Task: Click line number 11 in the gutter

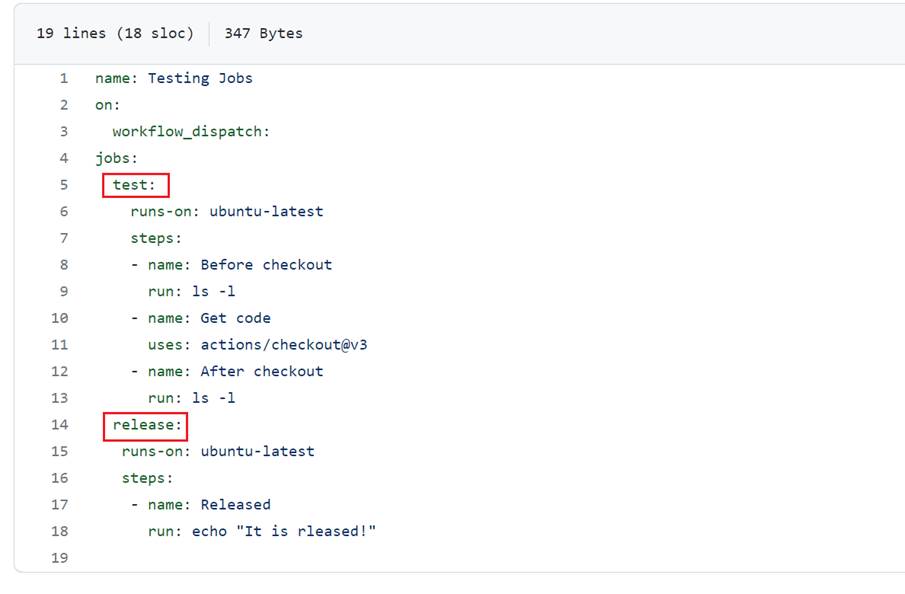Action: coord(60,345)
